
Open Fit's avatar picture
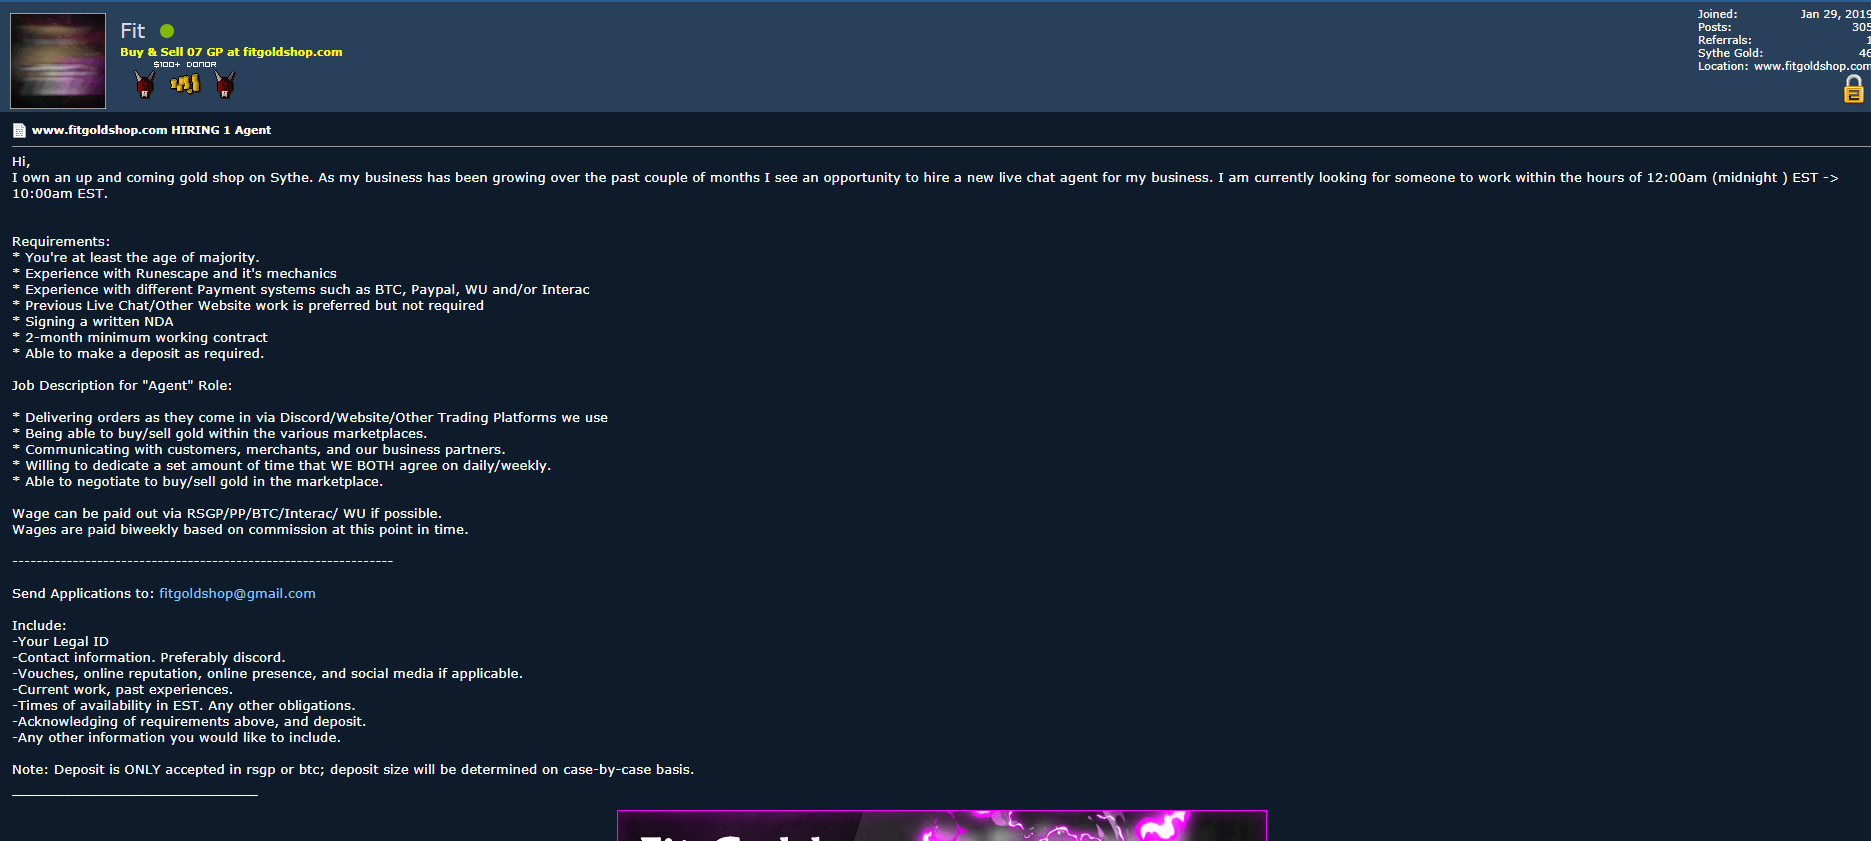pos(58,61)
